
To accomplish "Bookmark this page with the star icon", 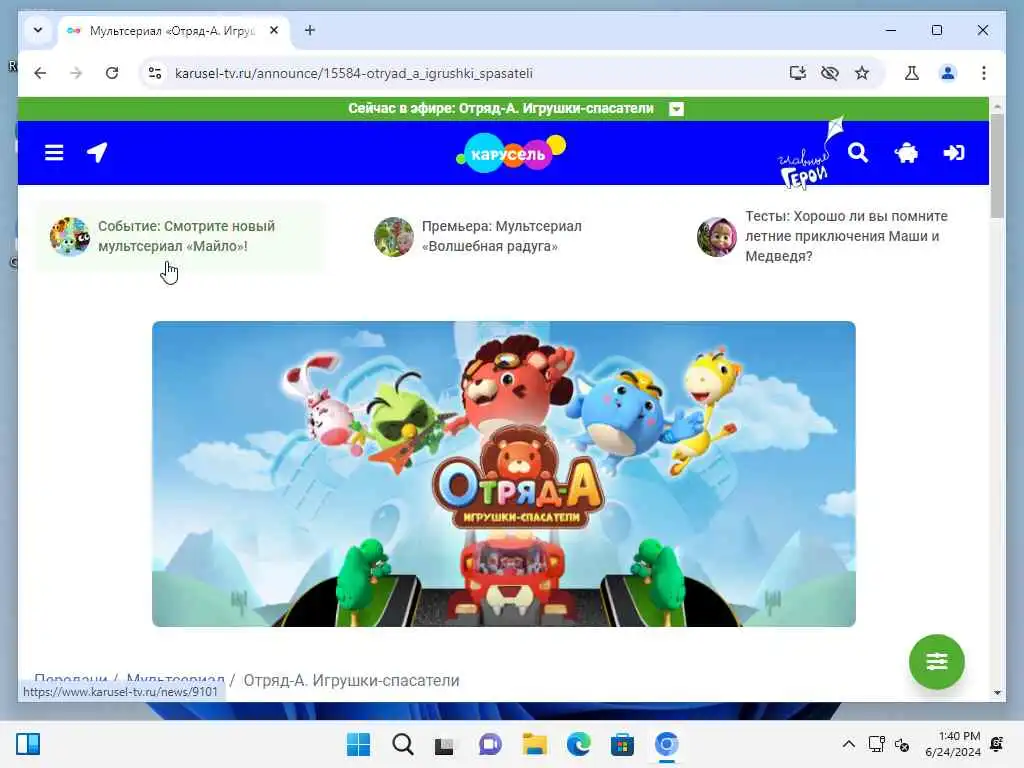I will click(x=862, y=73).
